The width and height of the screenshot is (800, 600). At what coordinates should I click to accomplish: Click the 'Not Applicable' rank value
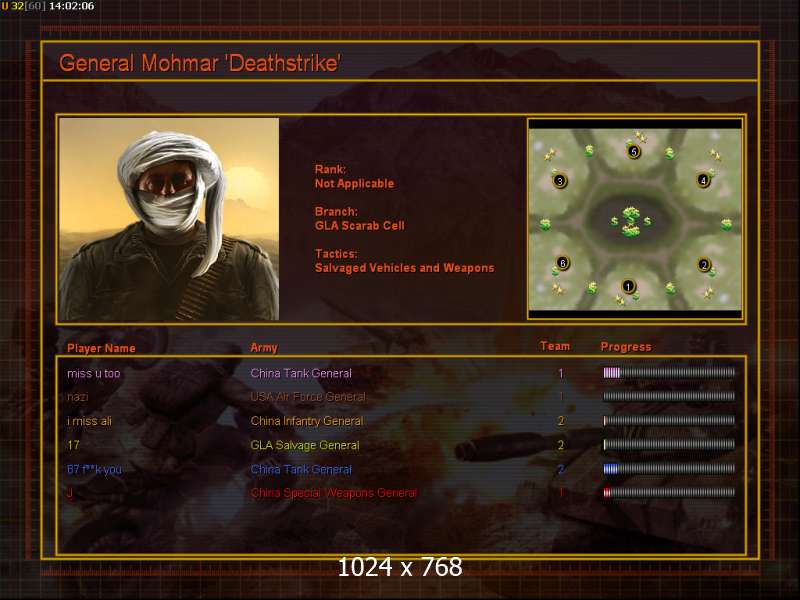click(355, 184)
